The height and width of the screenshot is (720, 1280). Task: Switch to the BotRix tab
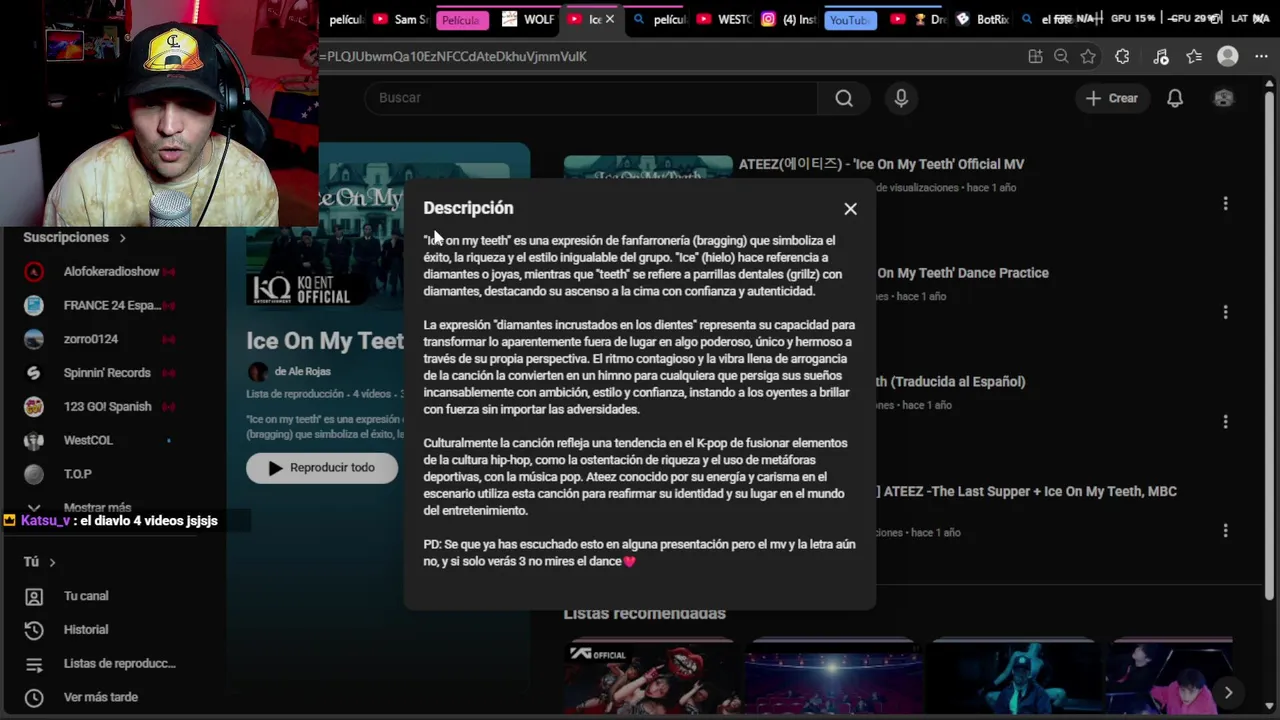click(982, 19)
